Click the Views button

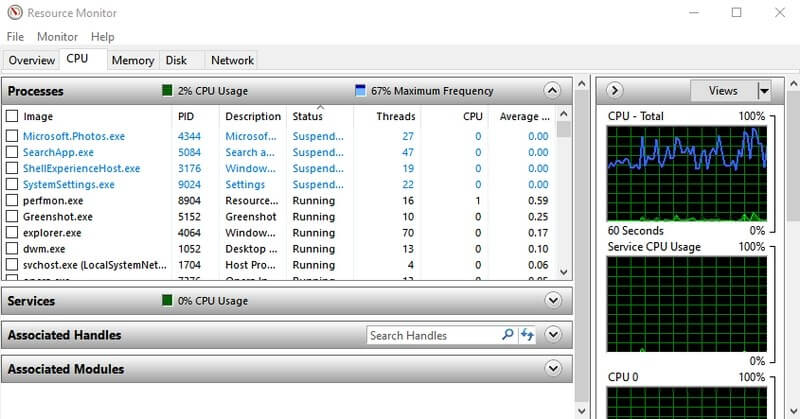[723, 91]
